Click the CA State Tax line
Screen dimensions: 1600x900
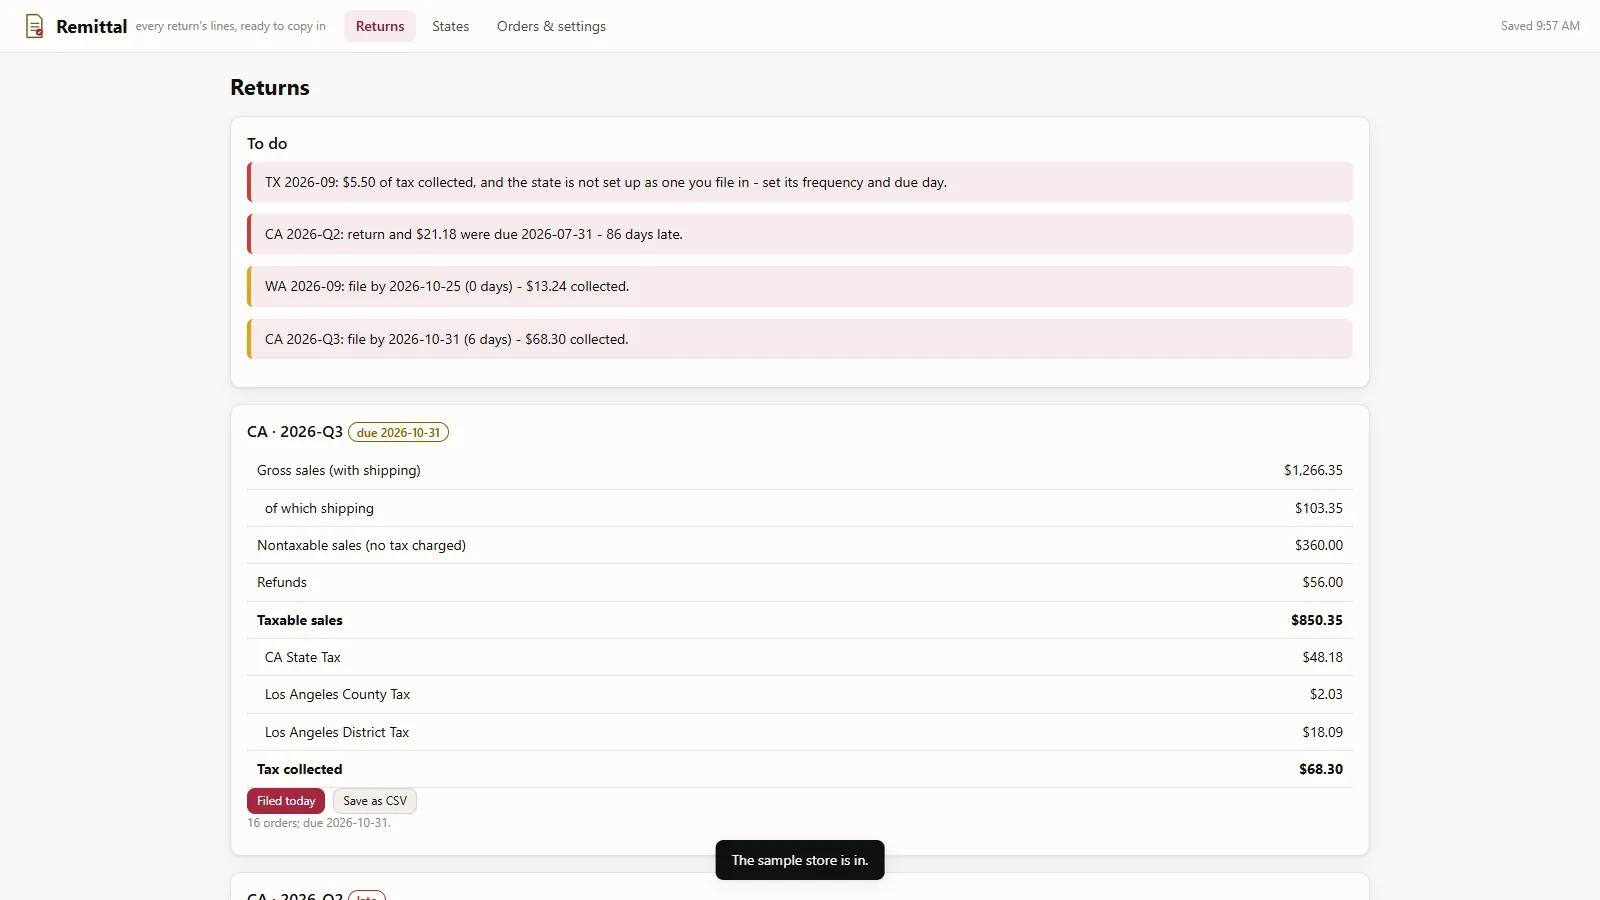800,657
